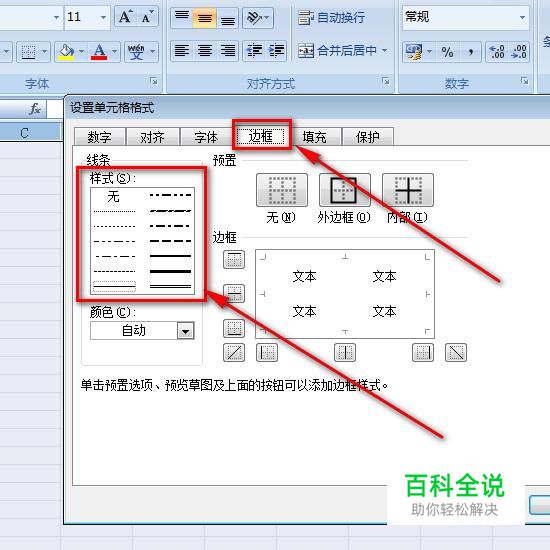Open the 对齐方式 group dialog launcher
This screenshot has height=550, width=550.
pyautogui.click(x=385, y=81)
